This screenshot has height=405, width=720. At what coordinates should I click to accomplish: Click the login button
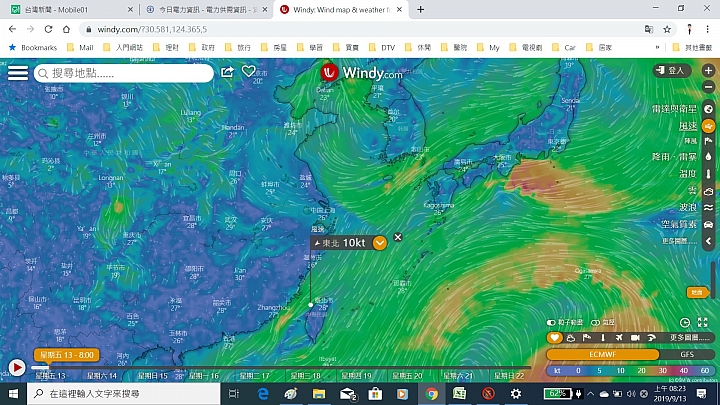point(672,70)
